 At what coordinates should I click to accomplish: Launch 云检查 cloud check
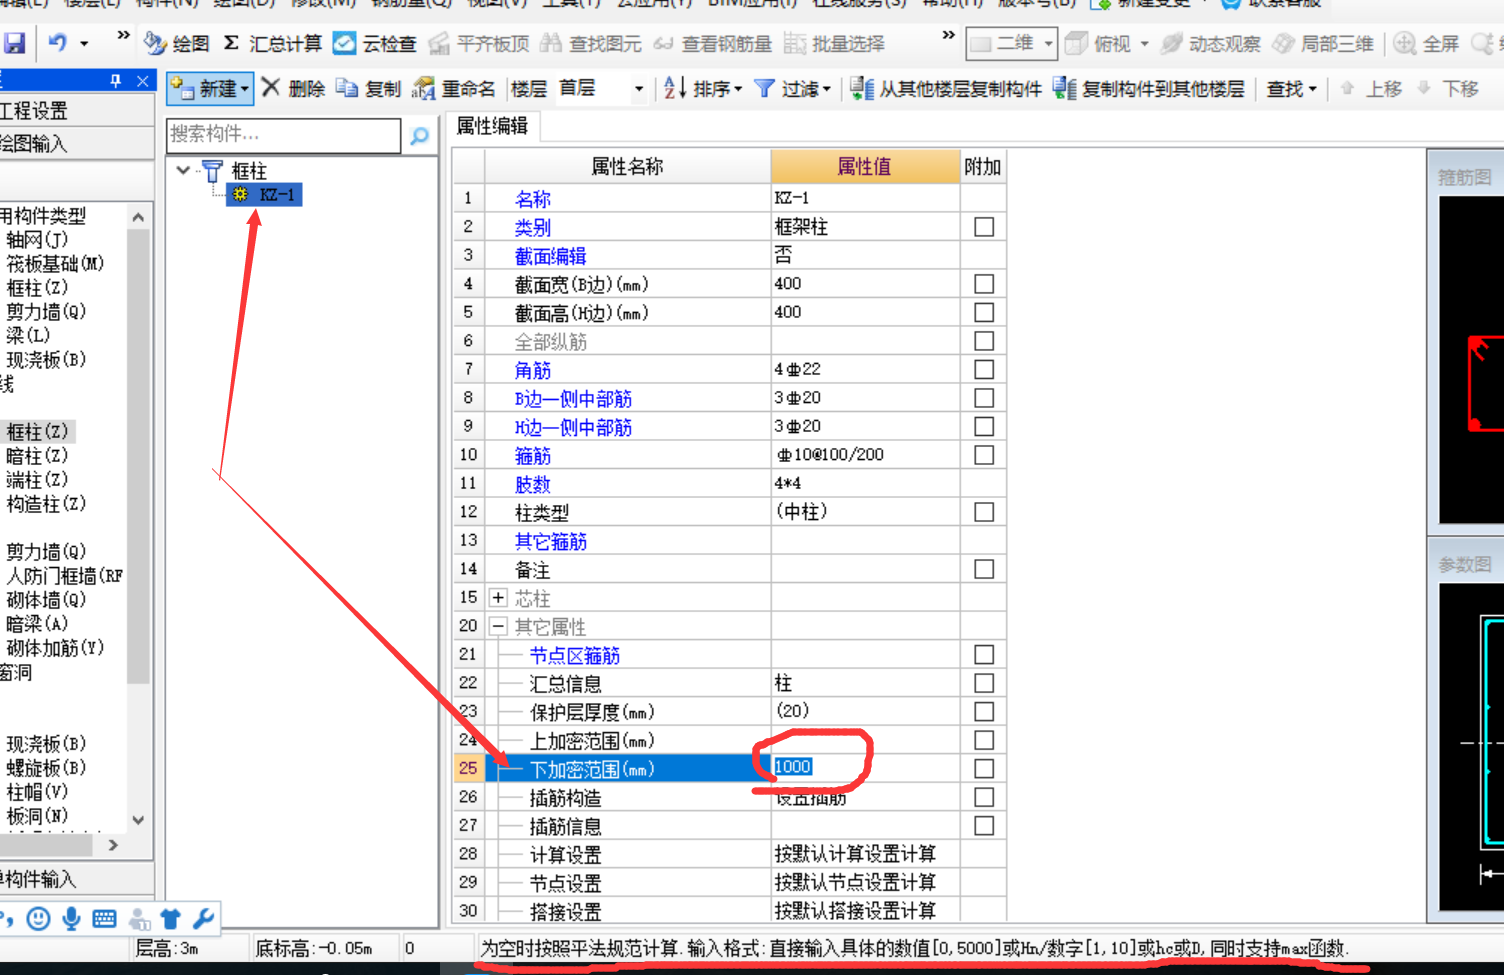(x=375, y=43)
